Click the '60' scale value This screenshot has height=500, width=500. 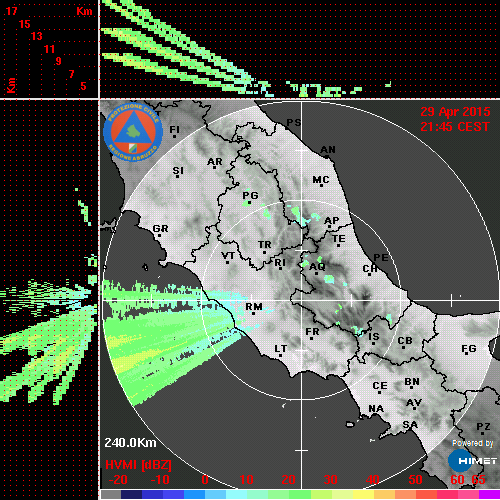click(x=457, y=480)
